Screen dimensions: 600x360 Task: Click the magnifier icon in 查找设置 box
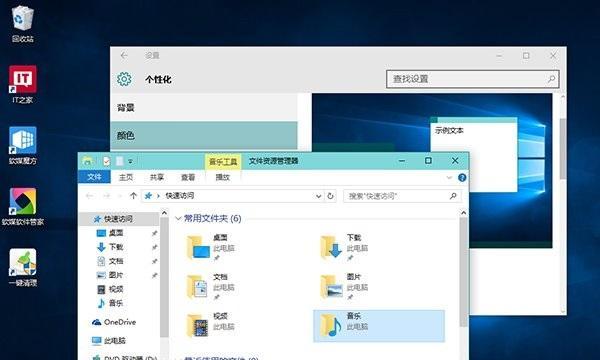coord(551,79)
